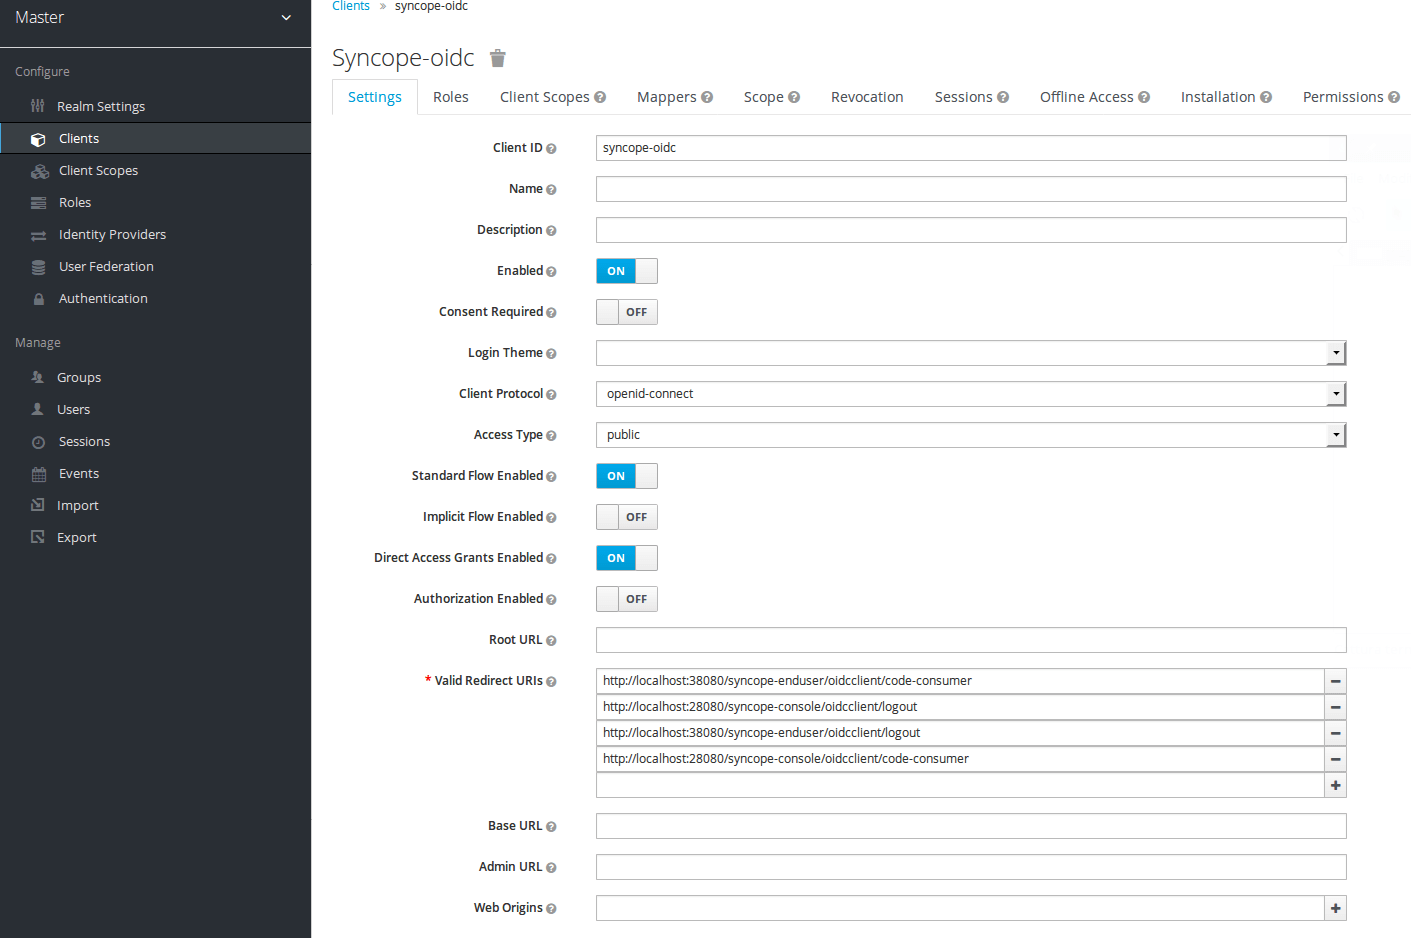Turn on Implicit Flow Enabled switch
Viewport: 1411px width, 938px height.
627,517
